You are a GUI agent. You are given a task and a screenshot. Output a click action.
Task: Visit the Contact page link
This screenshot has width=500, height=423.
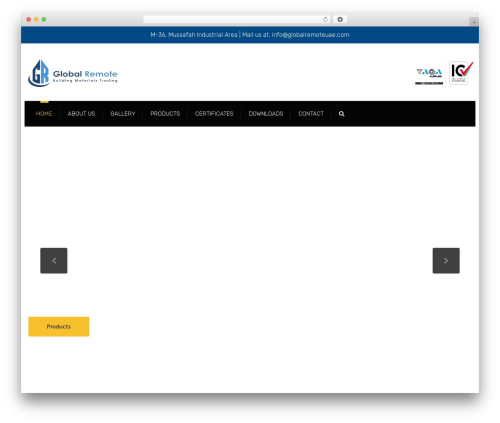311,114
